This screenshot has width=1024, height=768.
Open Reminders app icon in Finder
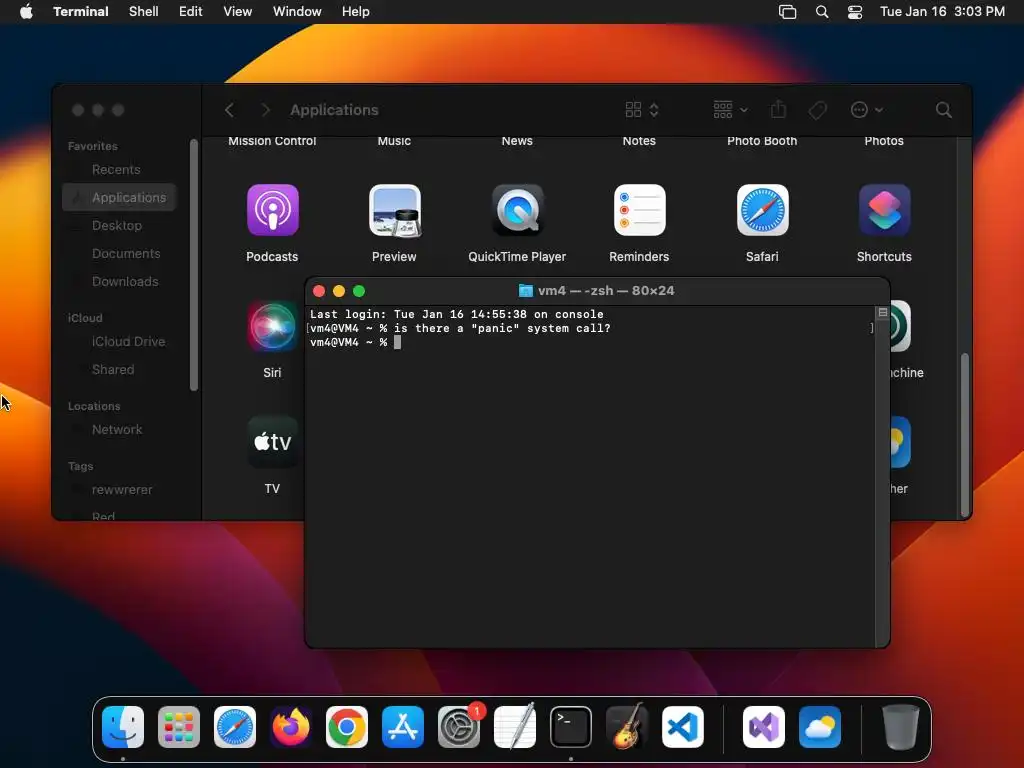639,210
